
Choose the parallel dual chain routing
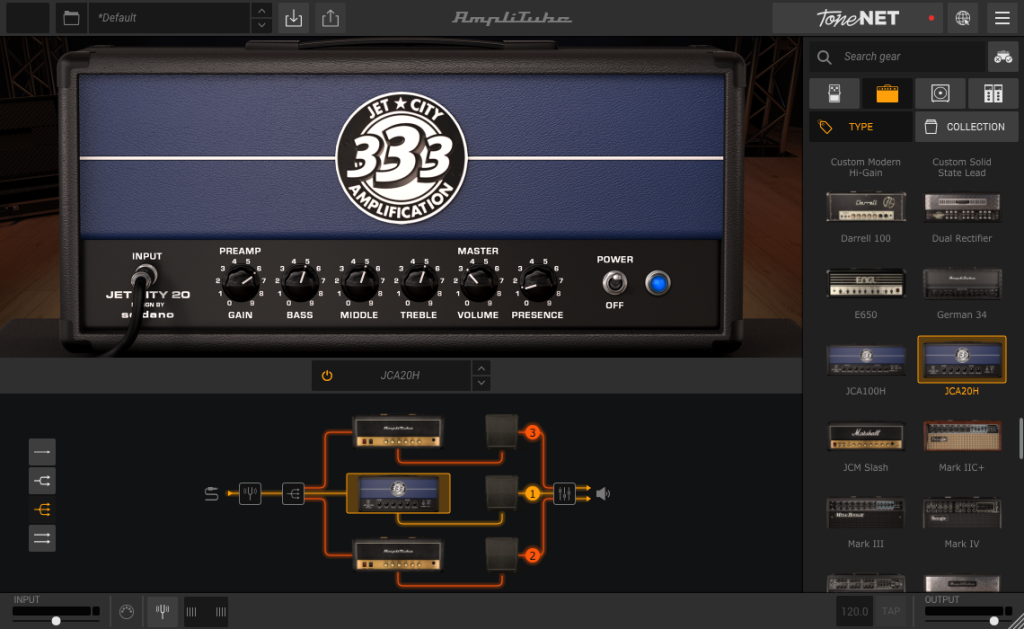(x=42, y=538)
